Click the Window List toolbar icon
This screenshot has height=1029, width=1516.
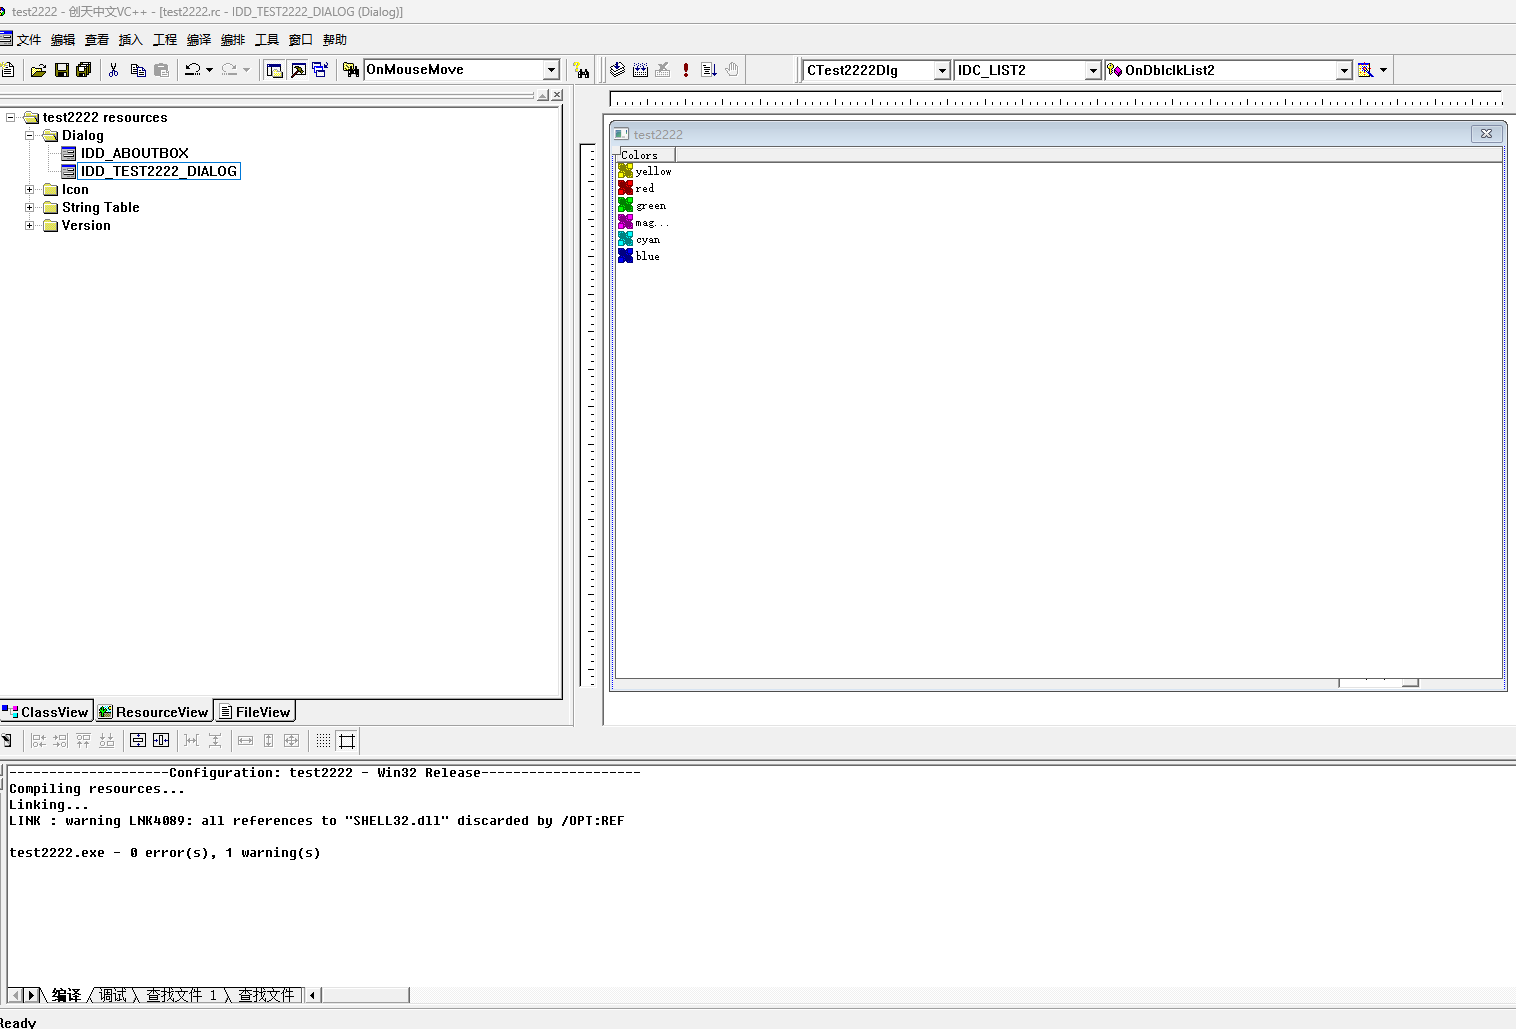[x=320, y=70]
